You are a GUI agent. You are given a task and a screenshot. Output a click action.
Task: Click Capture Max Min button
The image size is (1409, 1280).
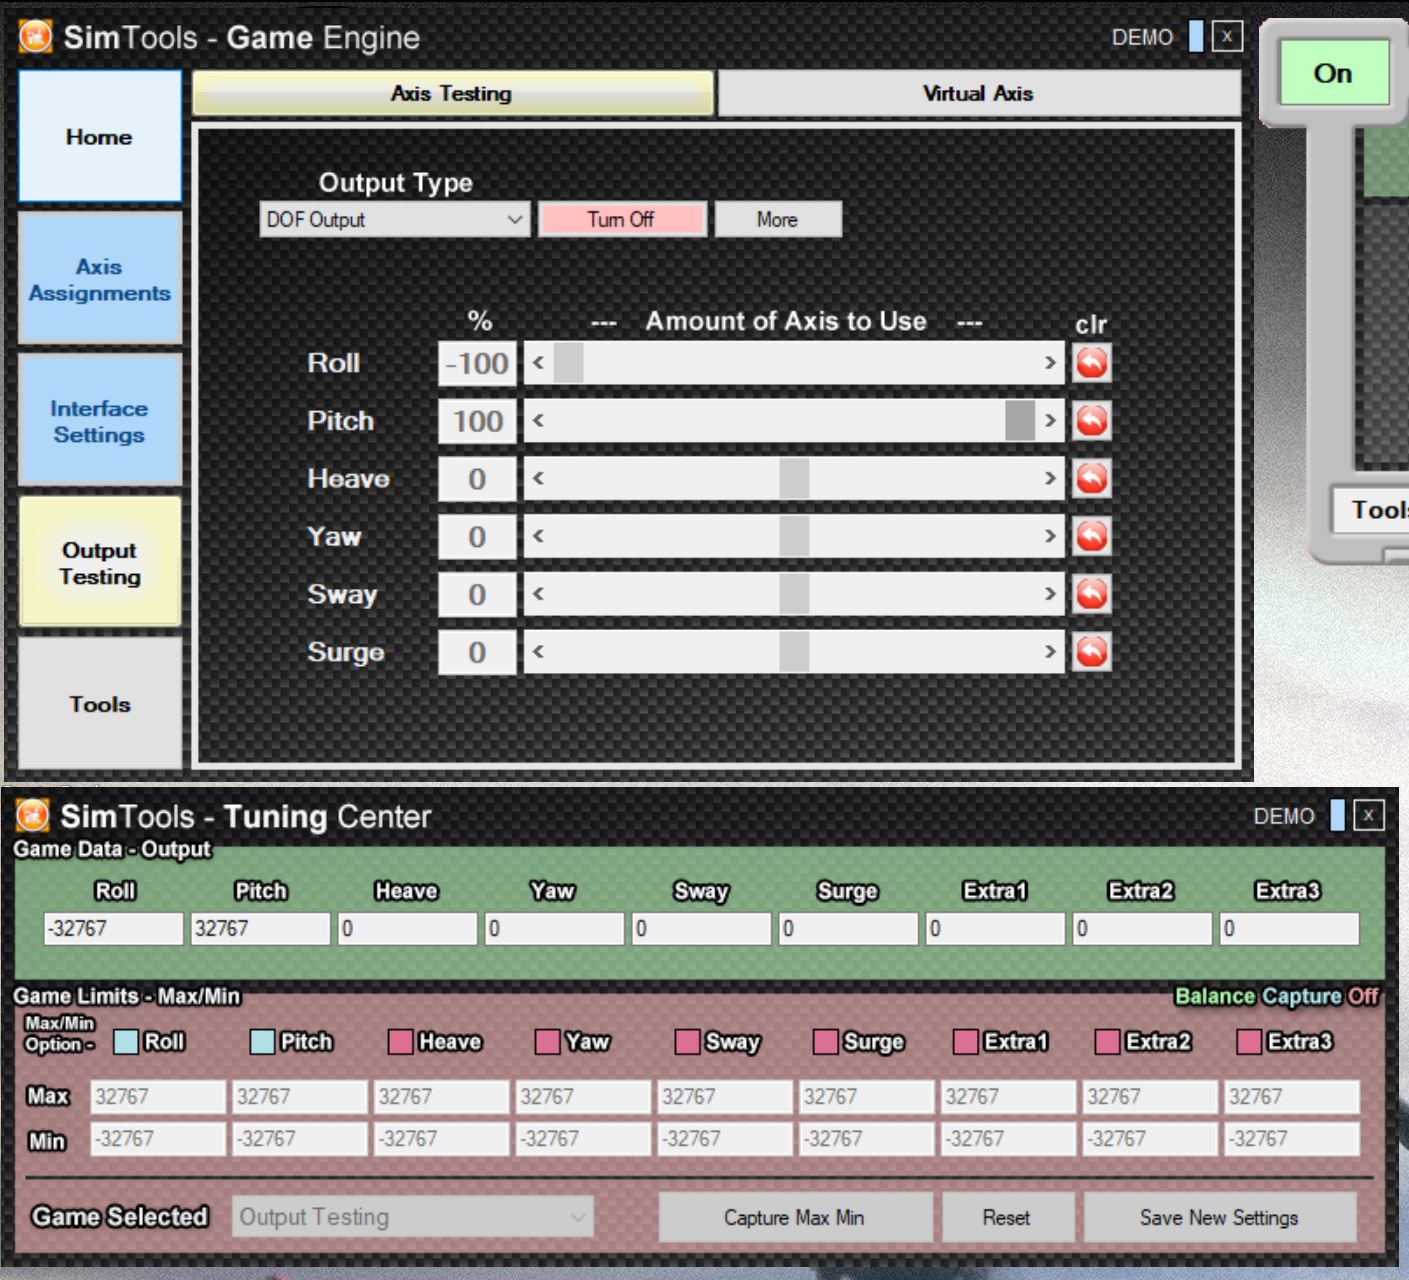795,1217
